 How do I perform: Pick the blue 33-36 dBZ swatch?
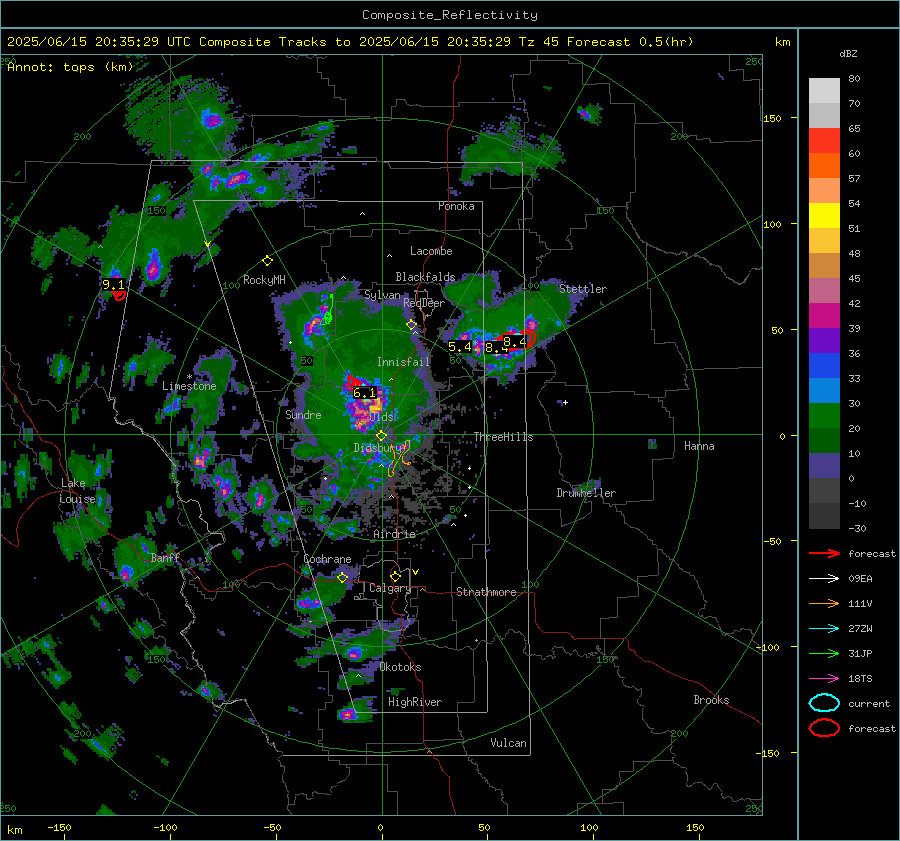click(824, 366)
